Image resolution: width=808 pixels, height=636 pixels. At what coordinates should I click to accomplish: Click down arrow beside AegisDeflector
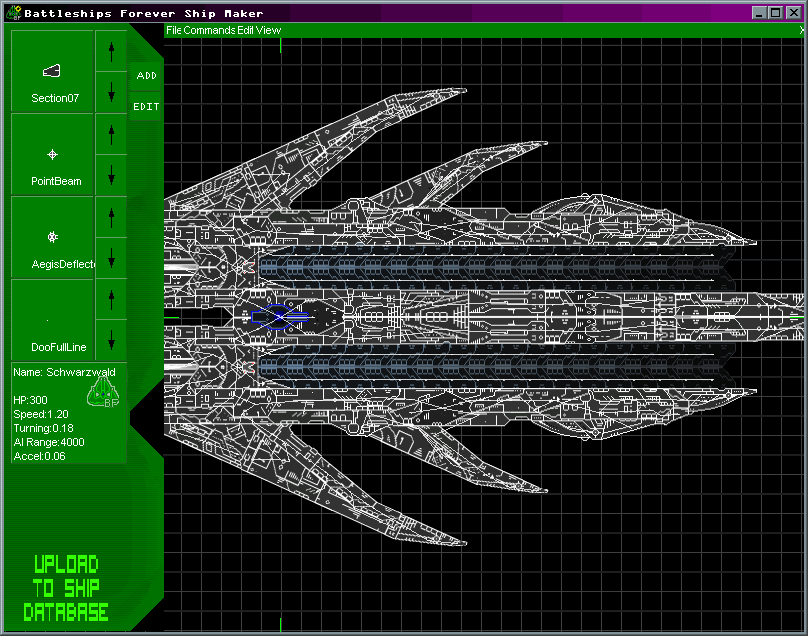click(x=111, y=258)
